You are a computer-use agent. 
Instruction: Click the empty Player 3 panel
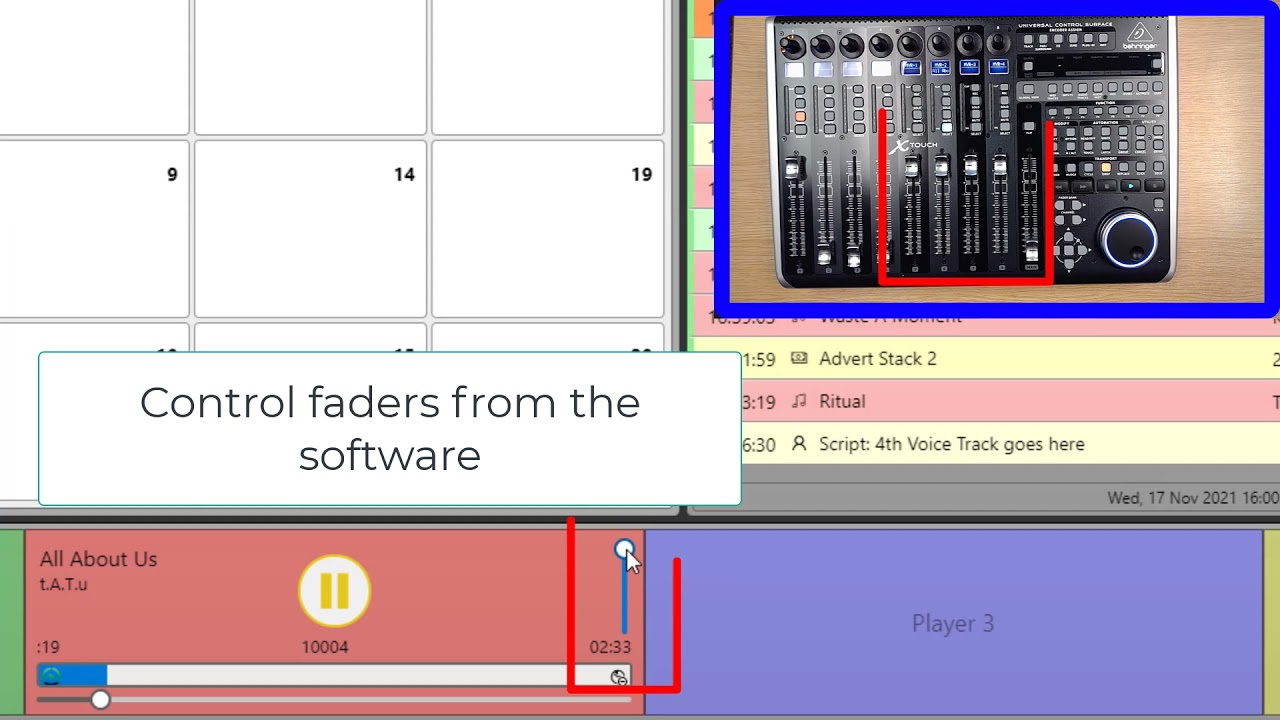click(x=954, y=622)
